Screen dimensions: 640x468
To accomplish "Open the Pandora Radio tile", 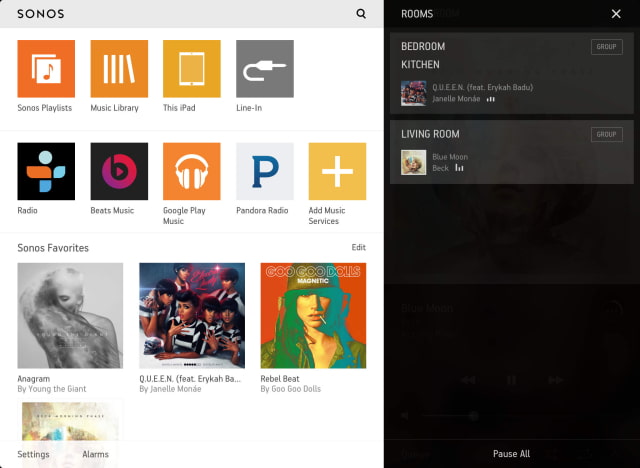I will tap(265, 171).
